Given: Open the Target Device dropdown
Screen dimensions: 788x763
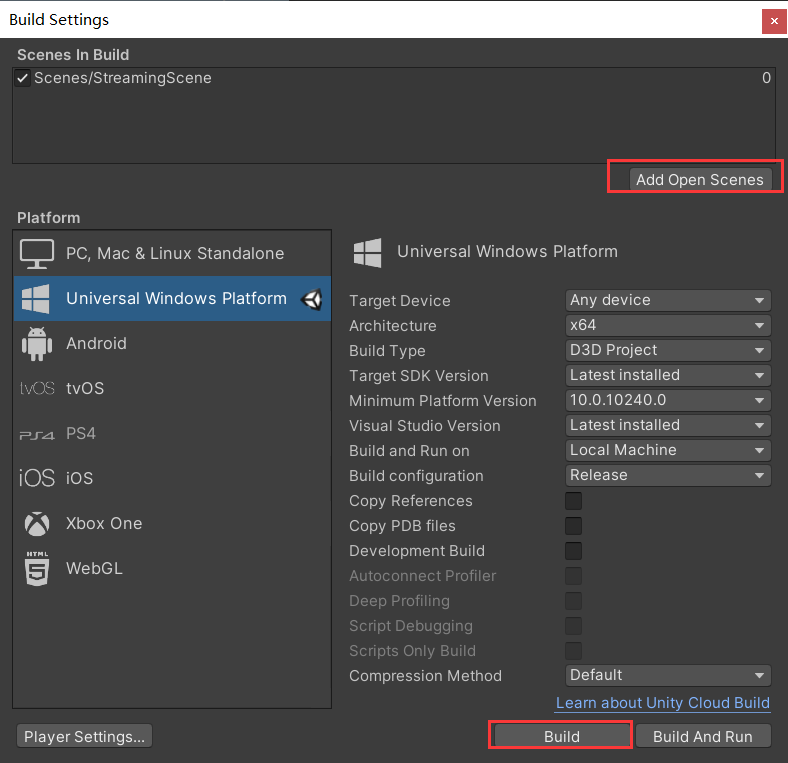Looking at the screenshot, I should tap(668, 300).
